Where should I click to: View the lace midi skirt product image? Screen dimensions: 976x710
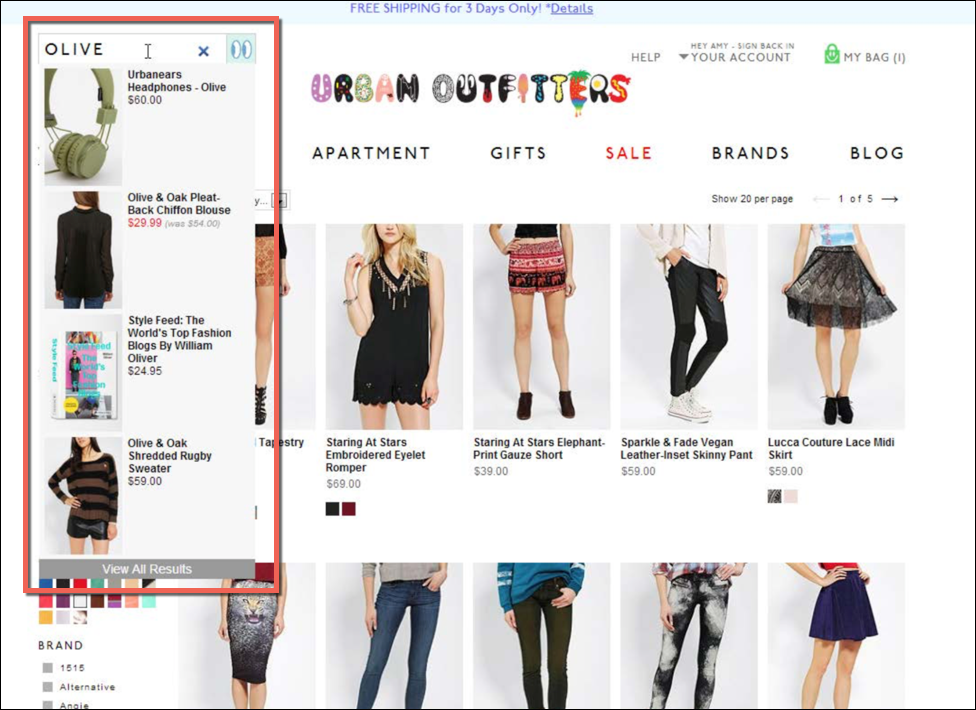pyautogui.click(x=836, y=327)
